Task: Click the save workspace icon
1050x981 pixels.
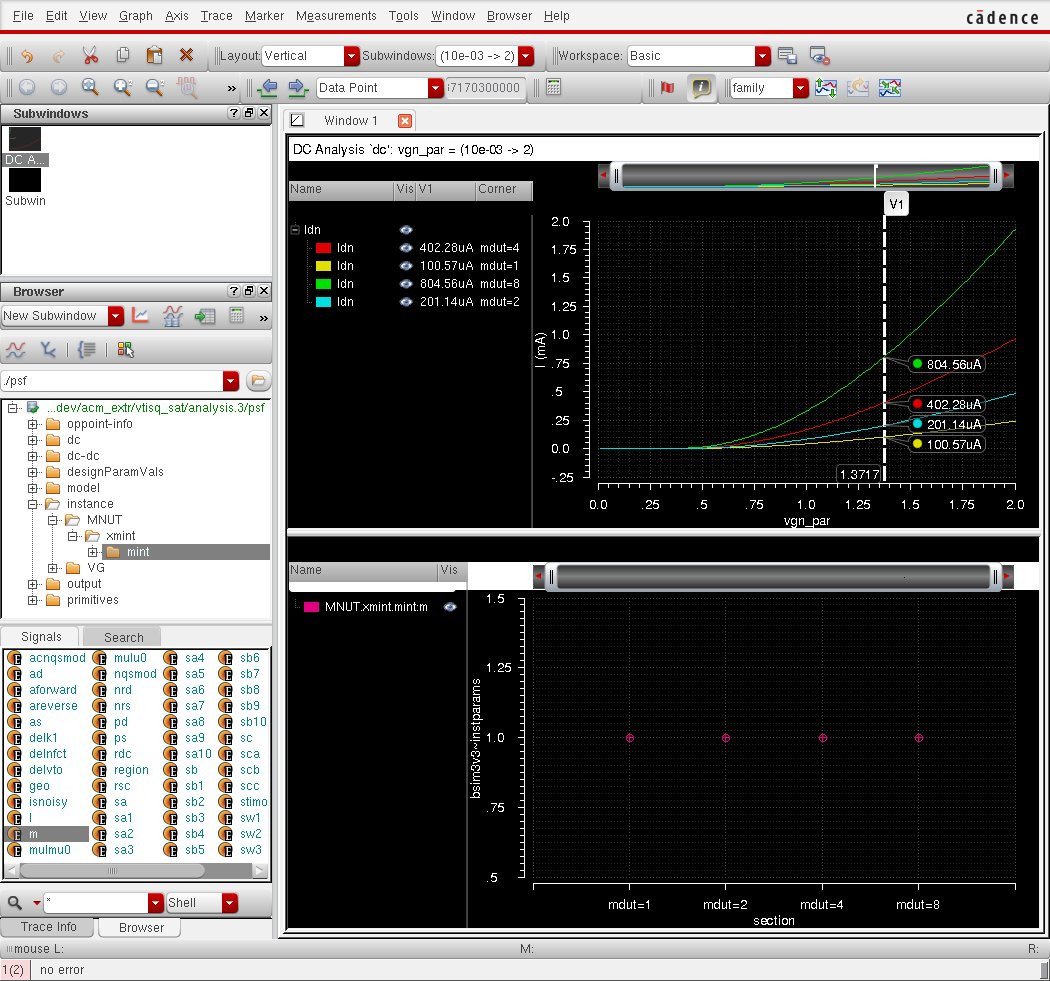Action: (x=787, y=56)
